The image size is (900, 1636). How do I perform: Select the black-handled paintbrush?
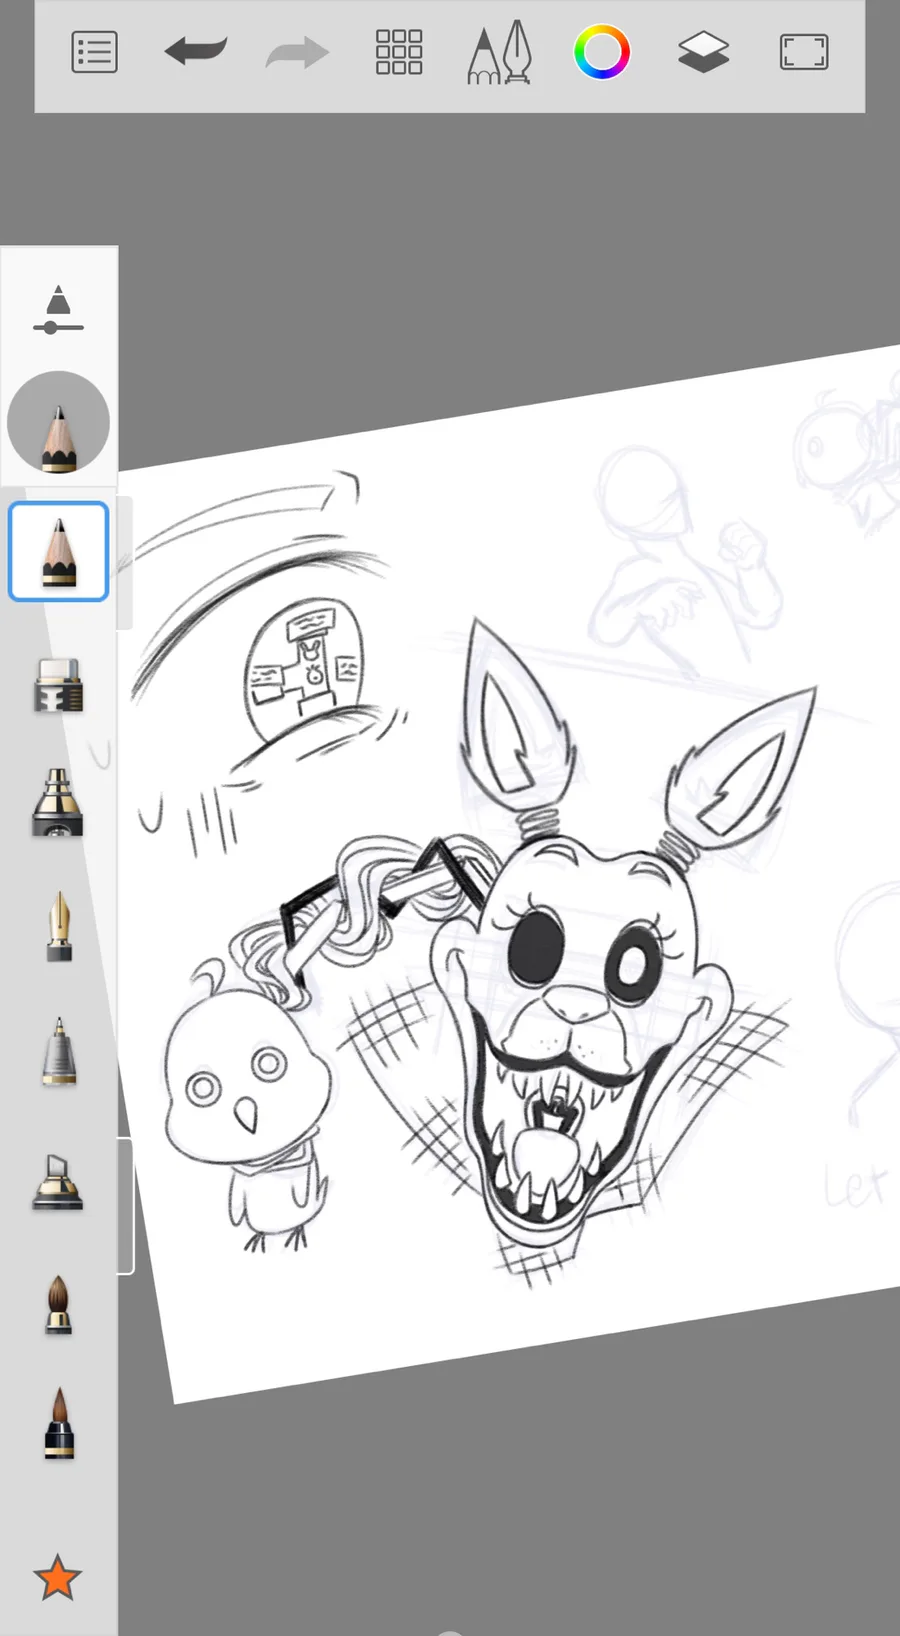(x=59, y=1424)
